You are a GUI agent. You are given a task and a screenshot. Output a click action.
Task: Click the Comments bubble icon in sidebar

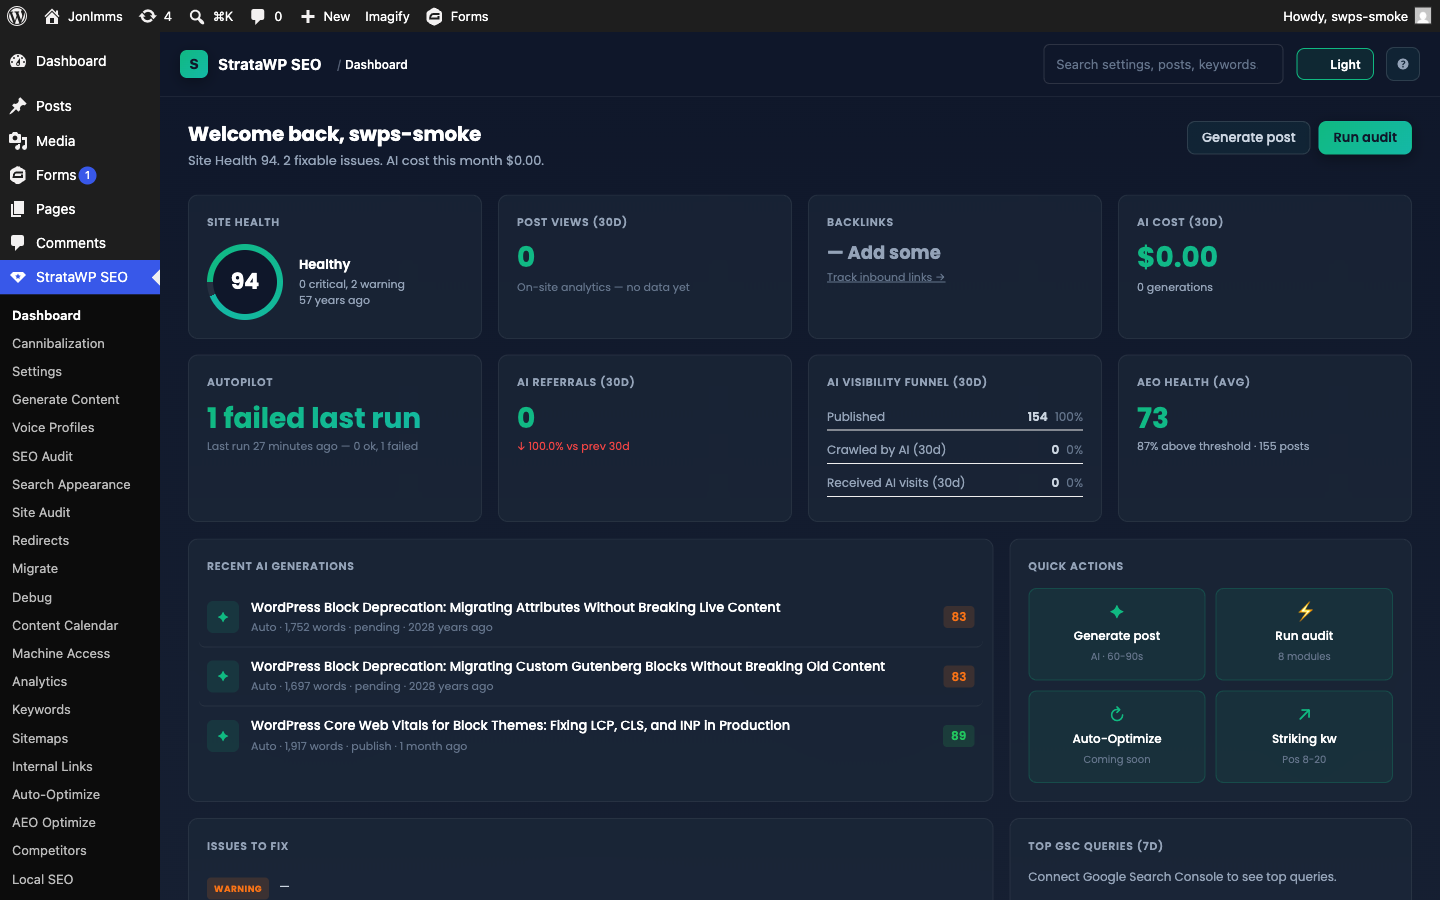[x=18, y=243]
